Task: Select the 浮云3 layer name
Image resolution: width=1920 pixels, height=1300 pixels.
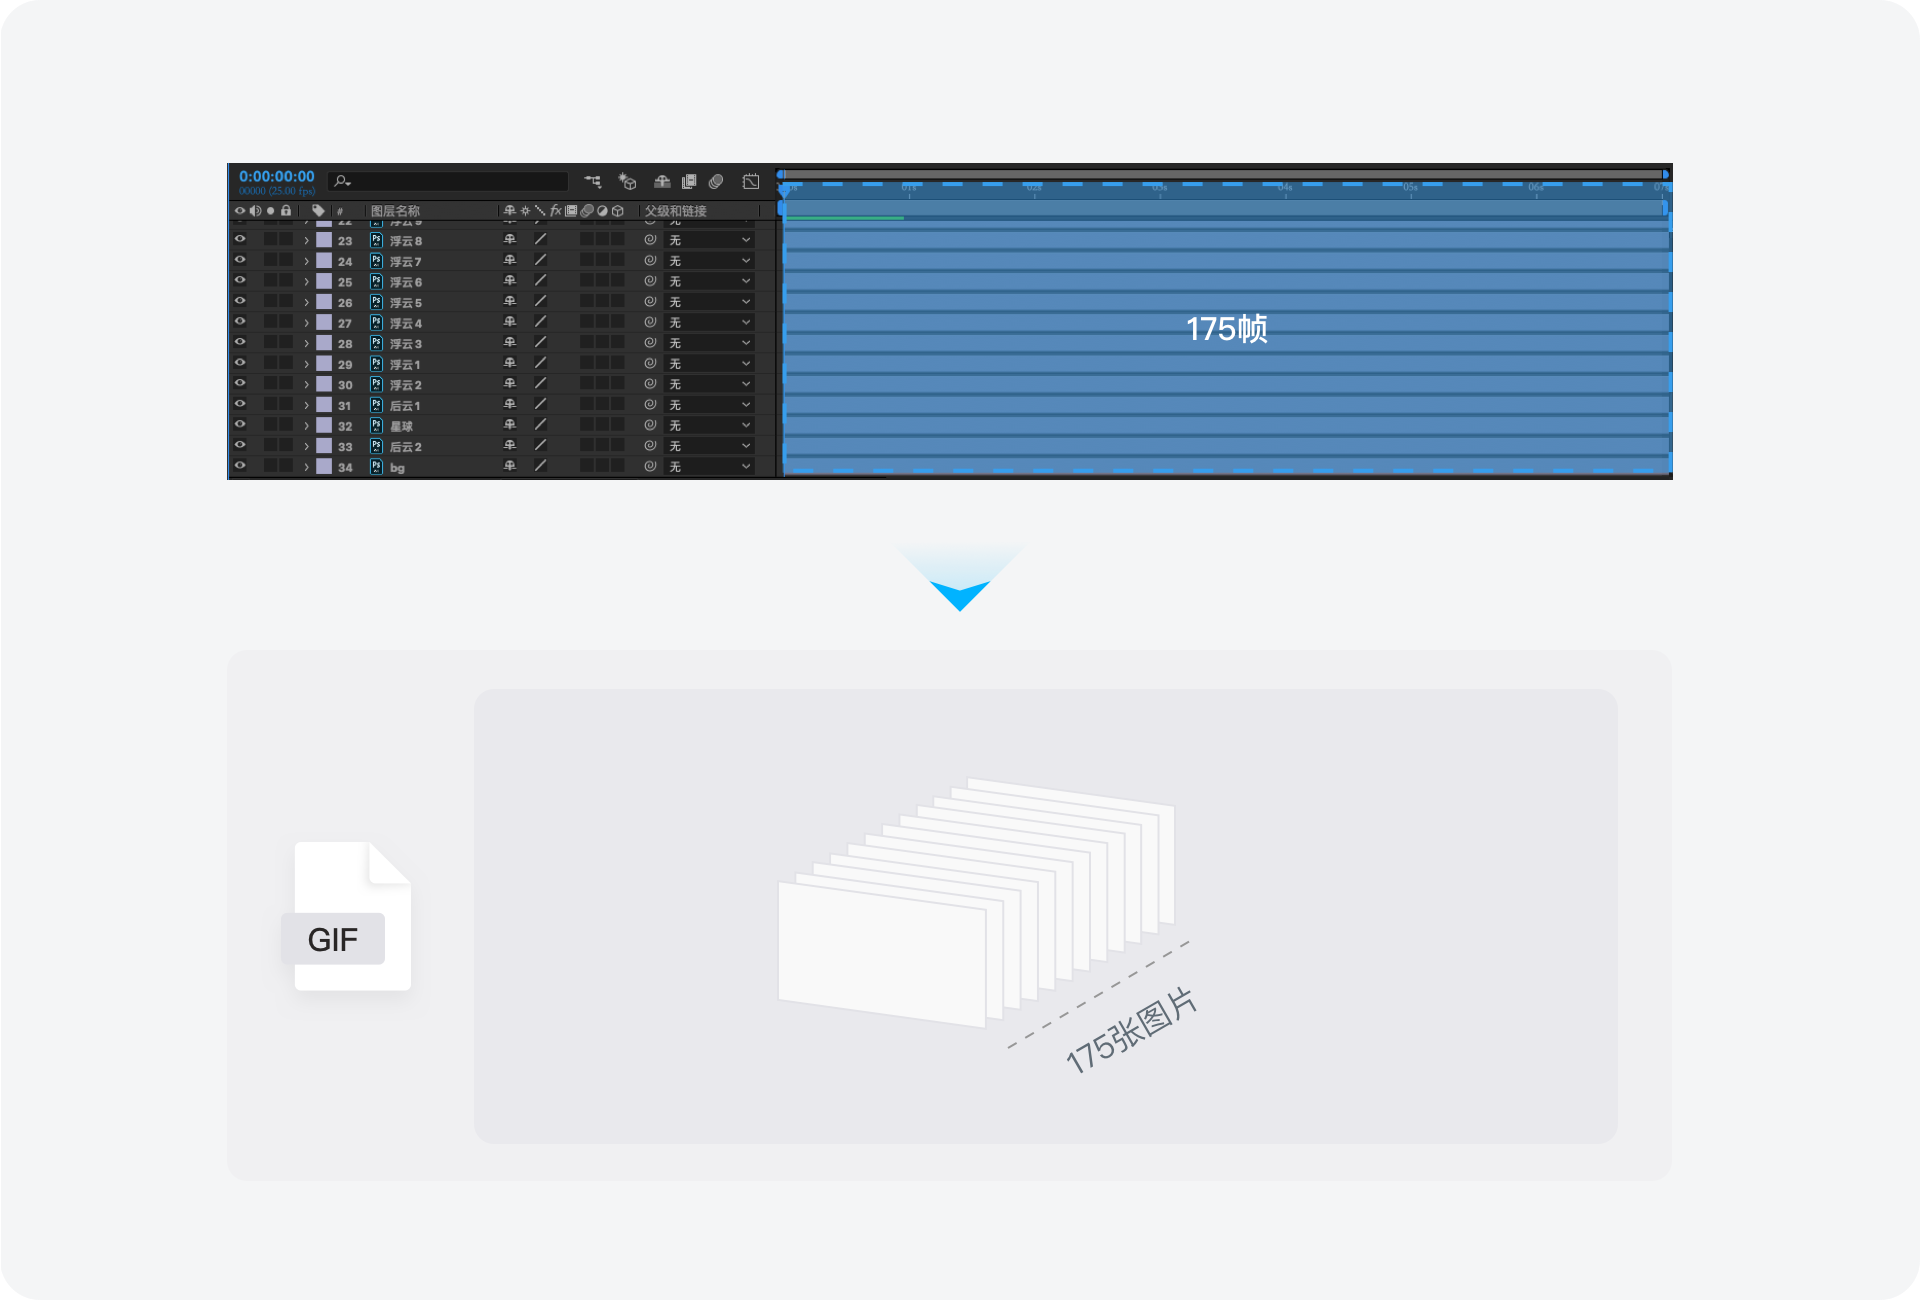Action: [x=406, y=344]
